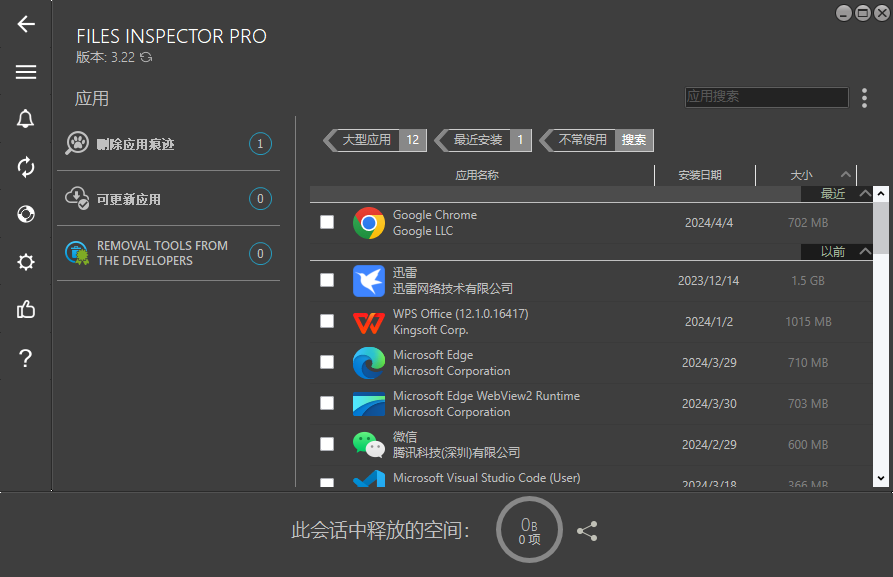Click the 删除应用痕迹 count circle 1
893x577 pixels.
260,144
